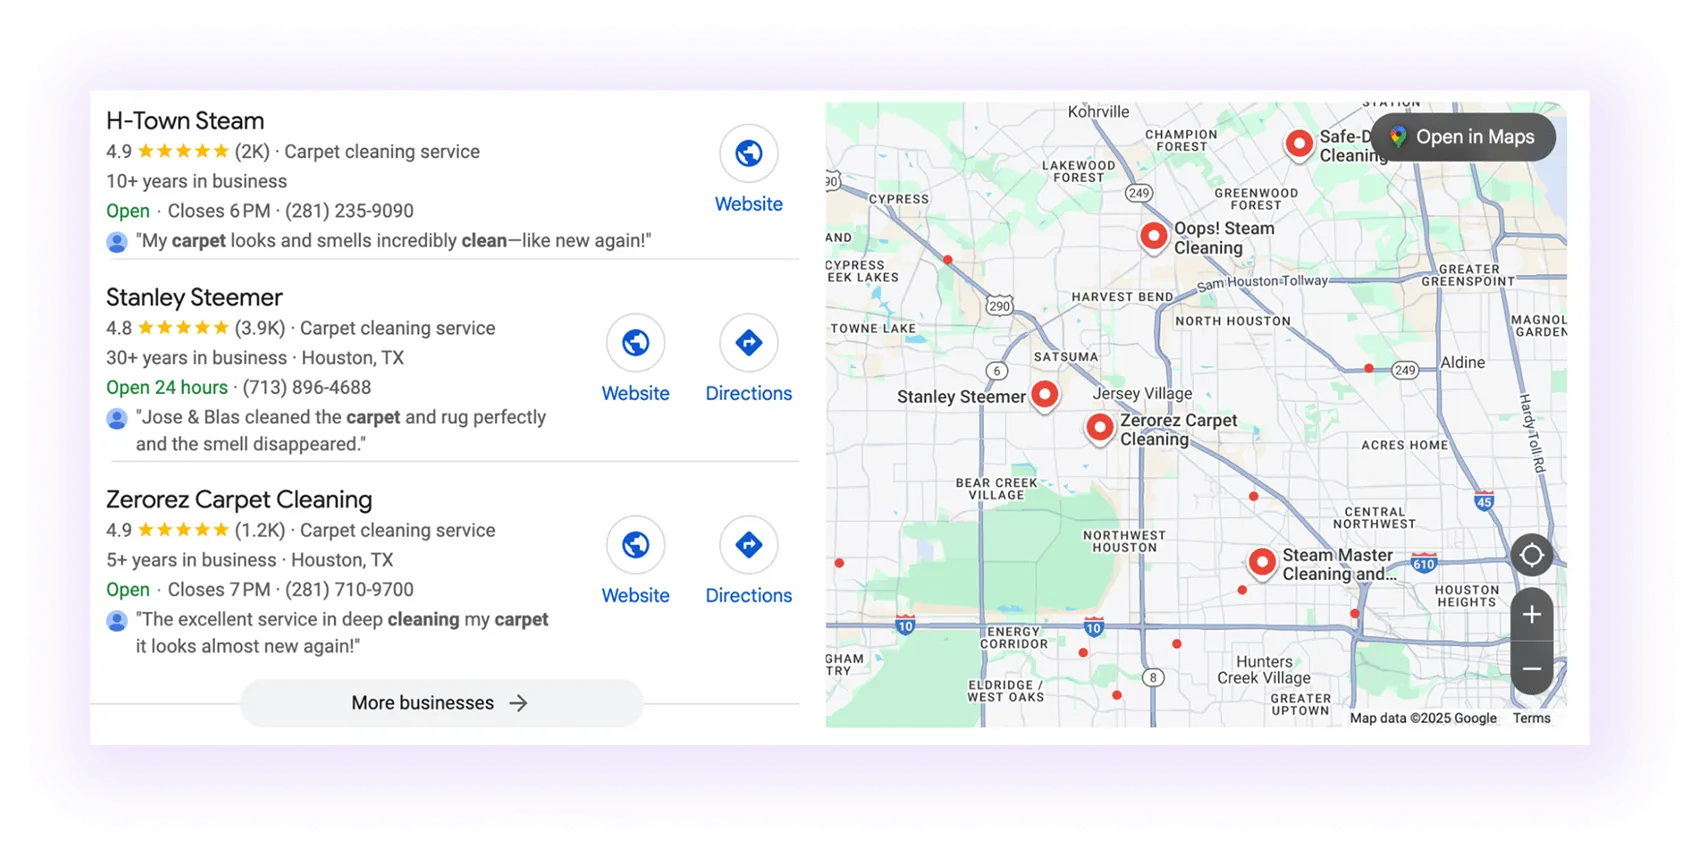Open H-Town Steam website globe icon
This screenshot has width=1700, height=855.
coord(749,154)
